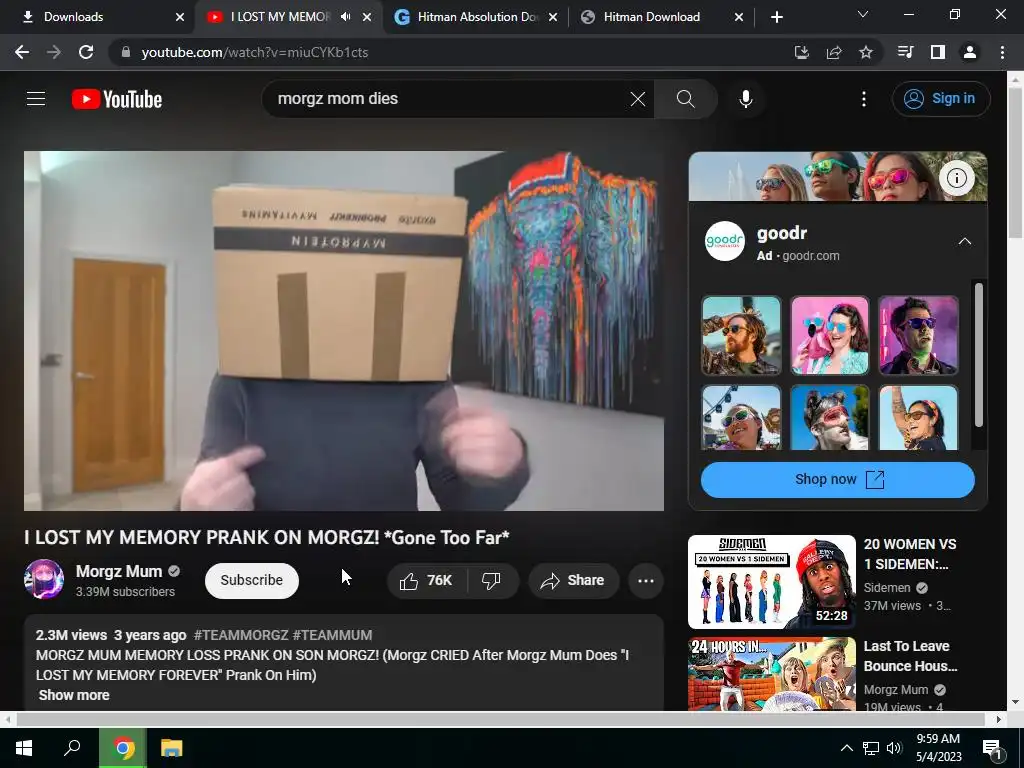1024x768 pixels.
Task: Open volume control in system tray
Action: 893,748
